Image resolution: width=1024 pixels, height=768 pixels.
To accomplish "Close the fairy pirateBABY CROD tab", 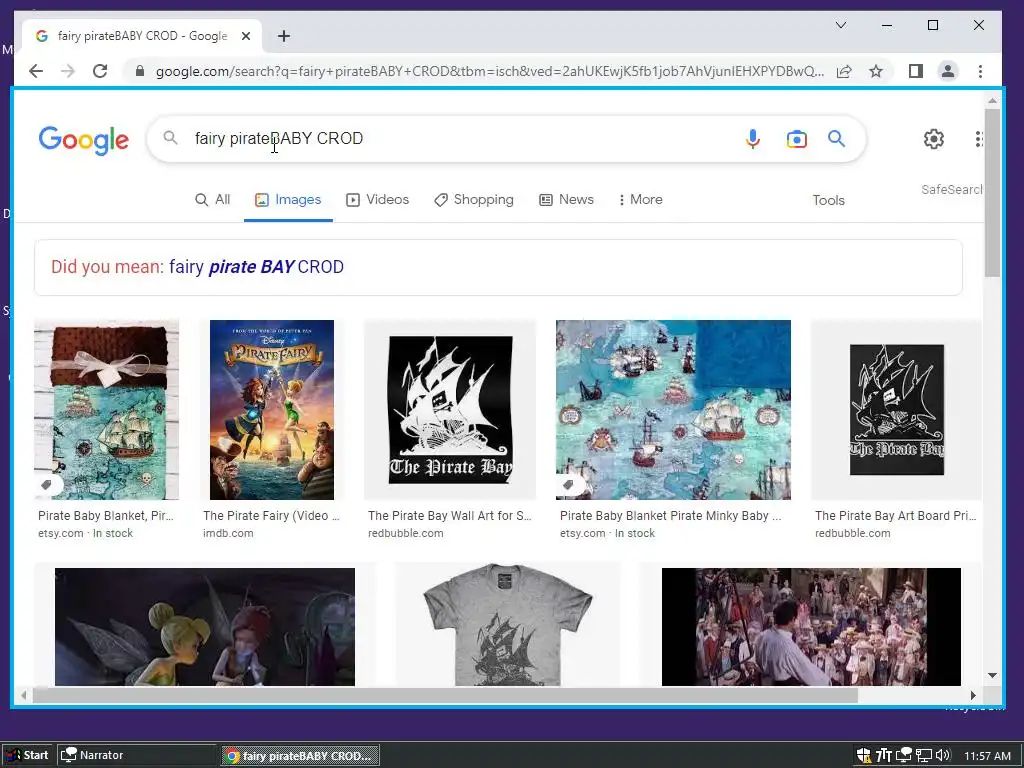I will (x=246, y=36).
